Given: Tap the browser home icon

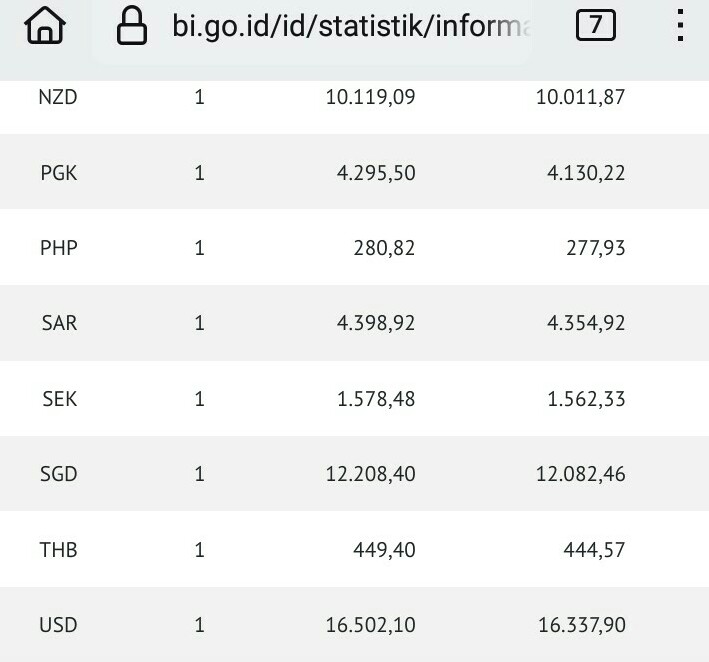Looking at the screenshot, I should [x=43, y=27].
